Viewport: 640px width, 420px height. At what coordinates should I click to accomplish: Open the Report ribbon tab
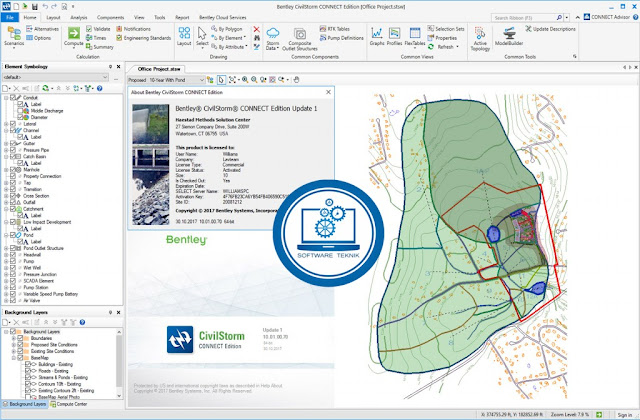pyautogui.click(x=182, y=18)
